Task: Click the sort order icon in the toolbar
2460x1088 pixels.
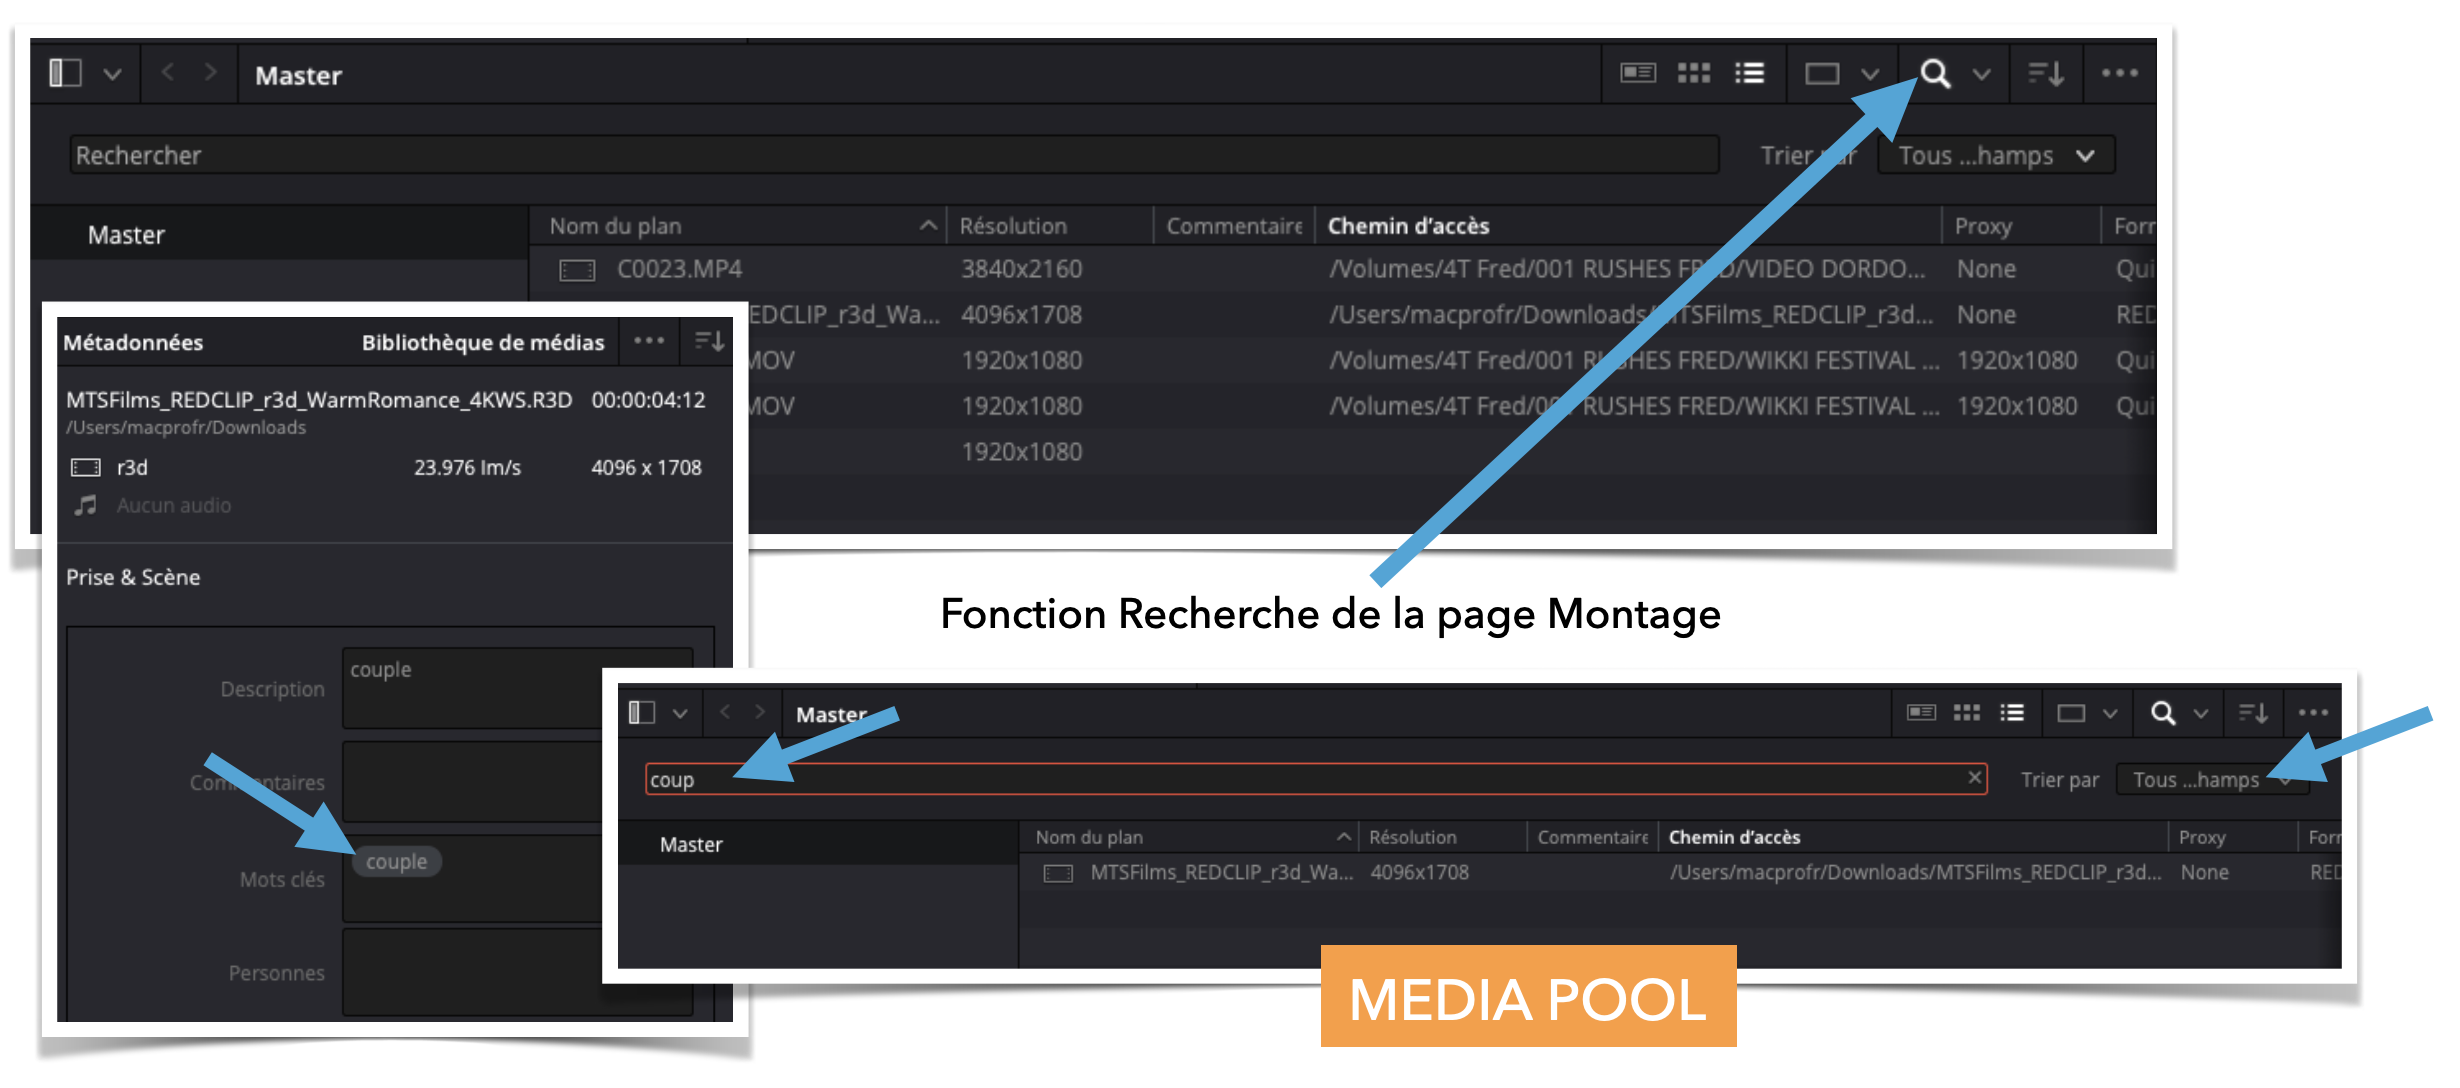Action: [x=2045, y=73]
